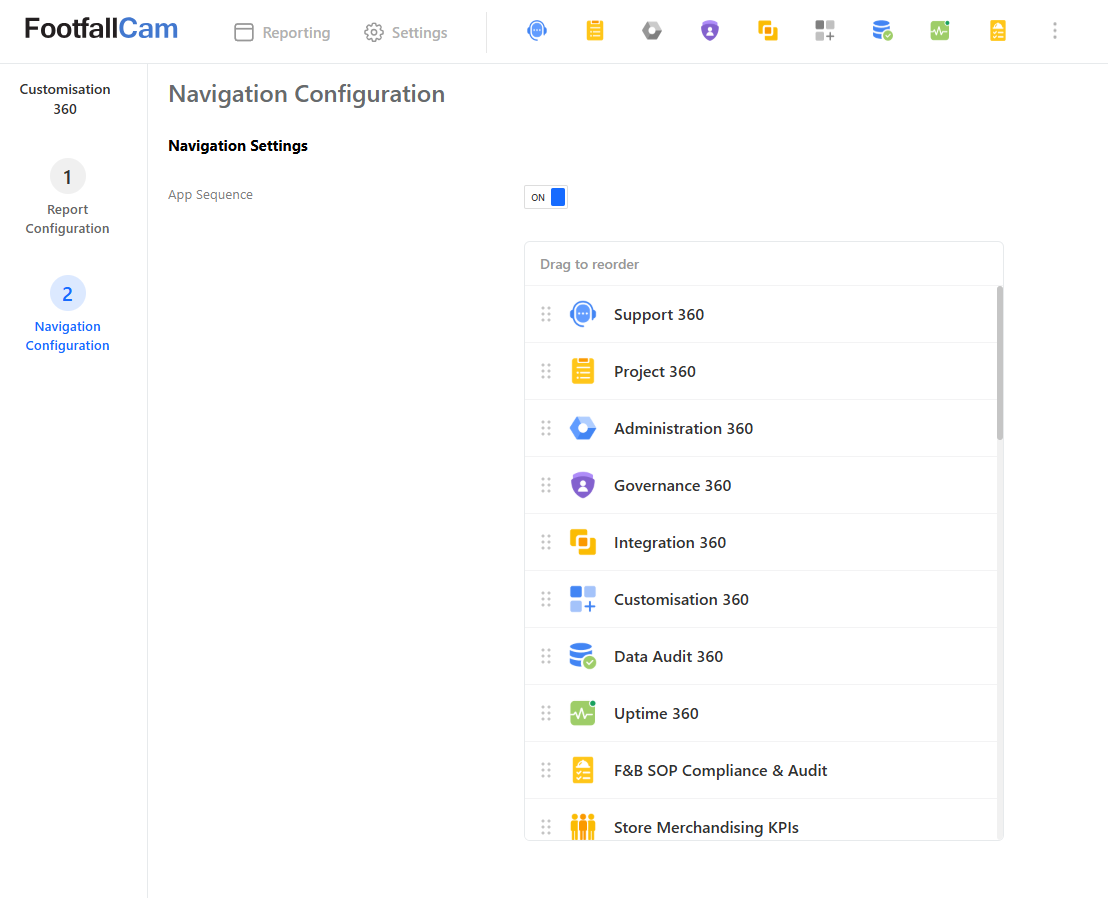
Task: Open the Settings menu
Action: pyautogui.click(x=406, y=33)
